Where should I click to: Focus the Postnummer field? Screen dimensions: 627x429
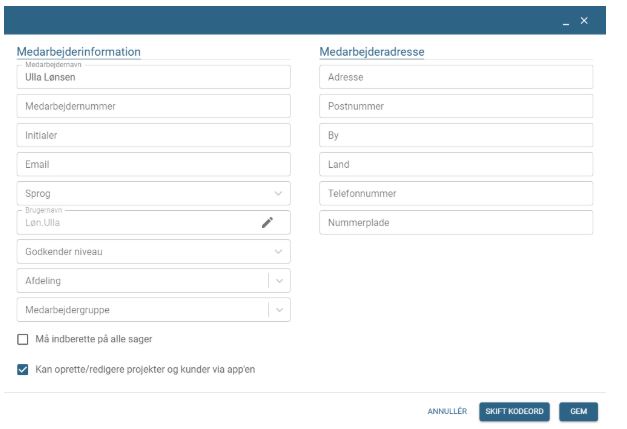pos(456,106)
